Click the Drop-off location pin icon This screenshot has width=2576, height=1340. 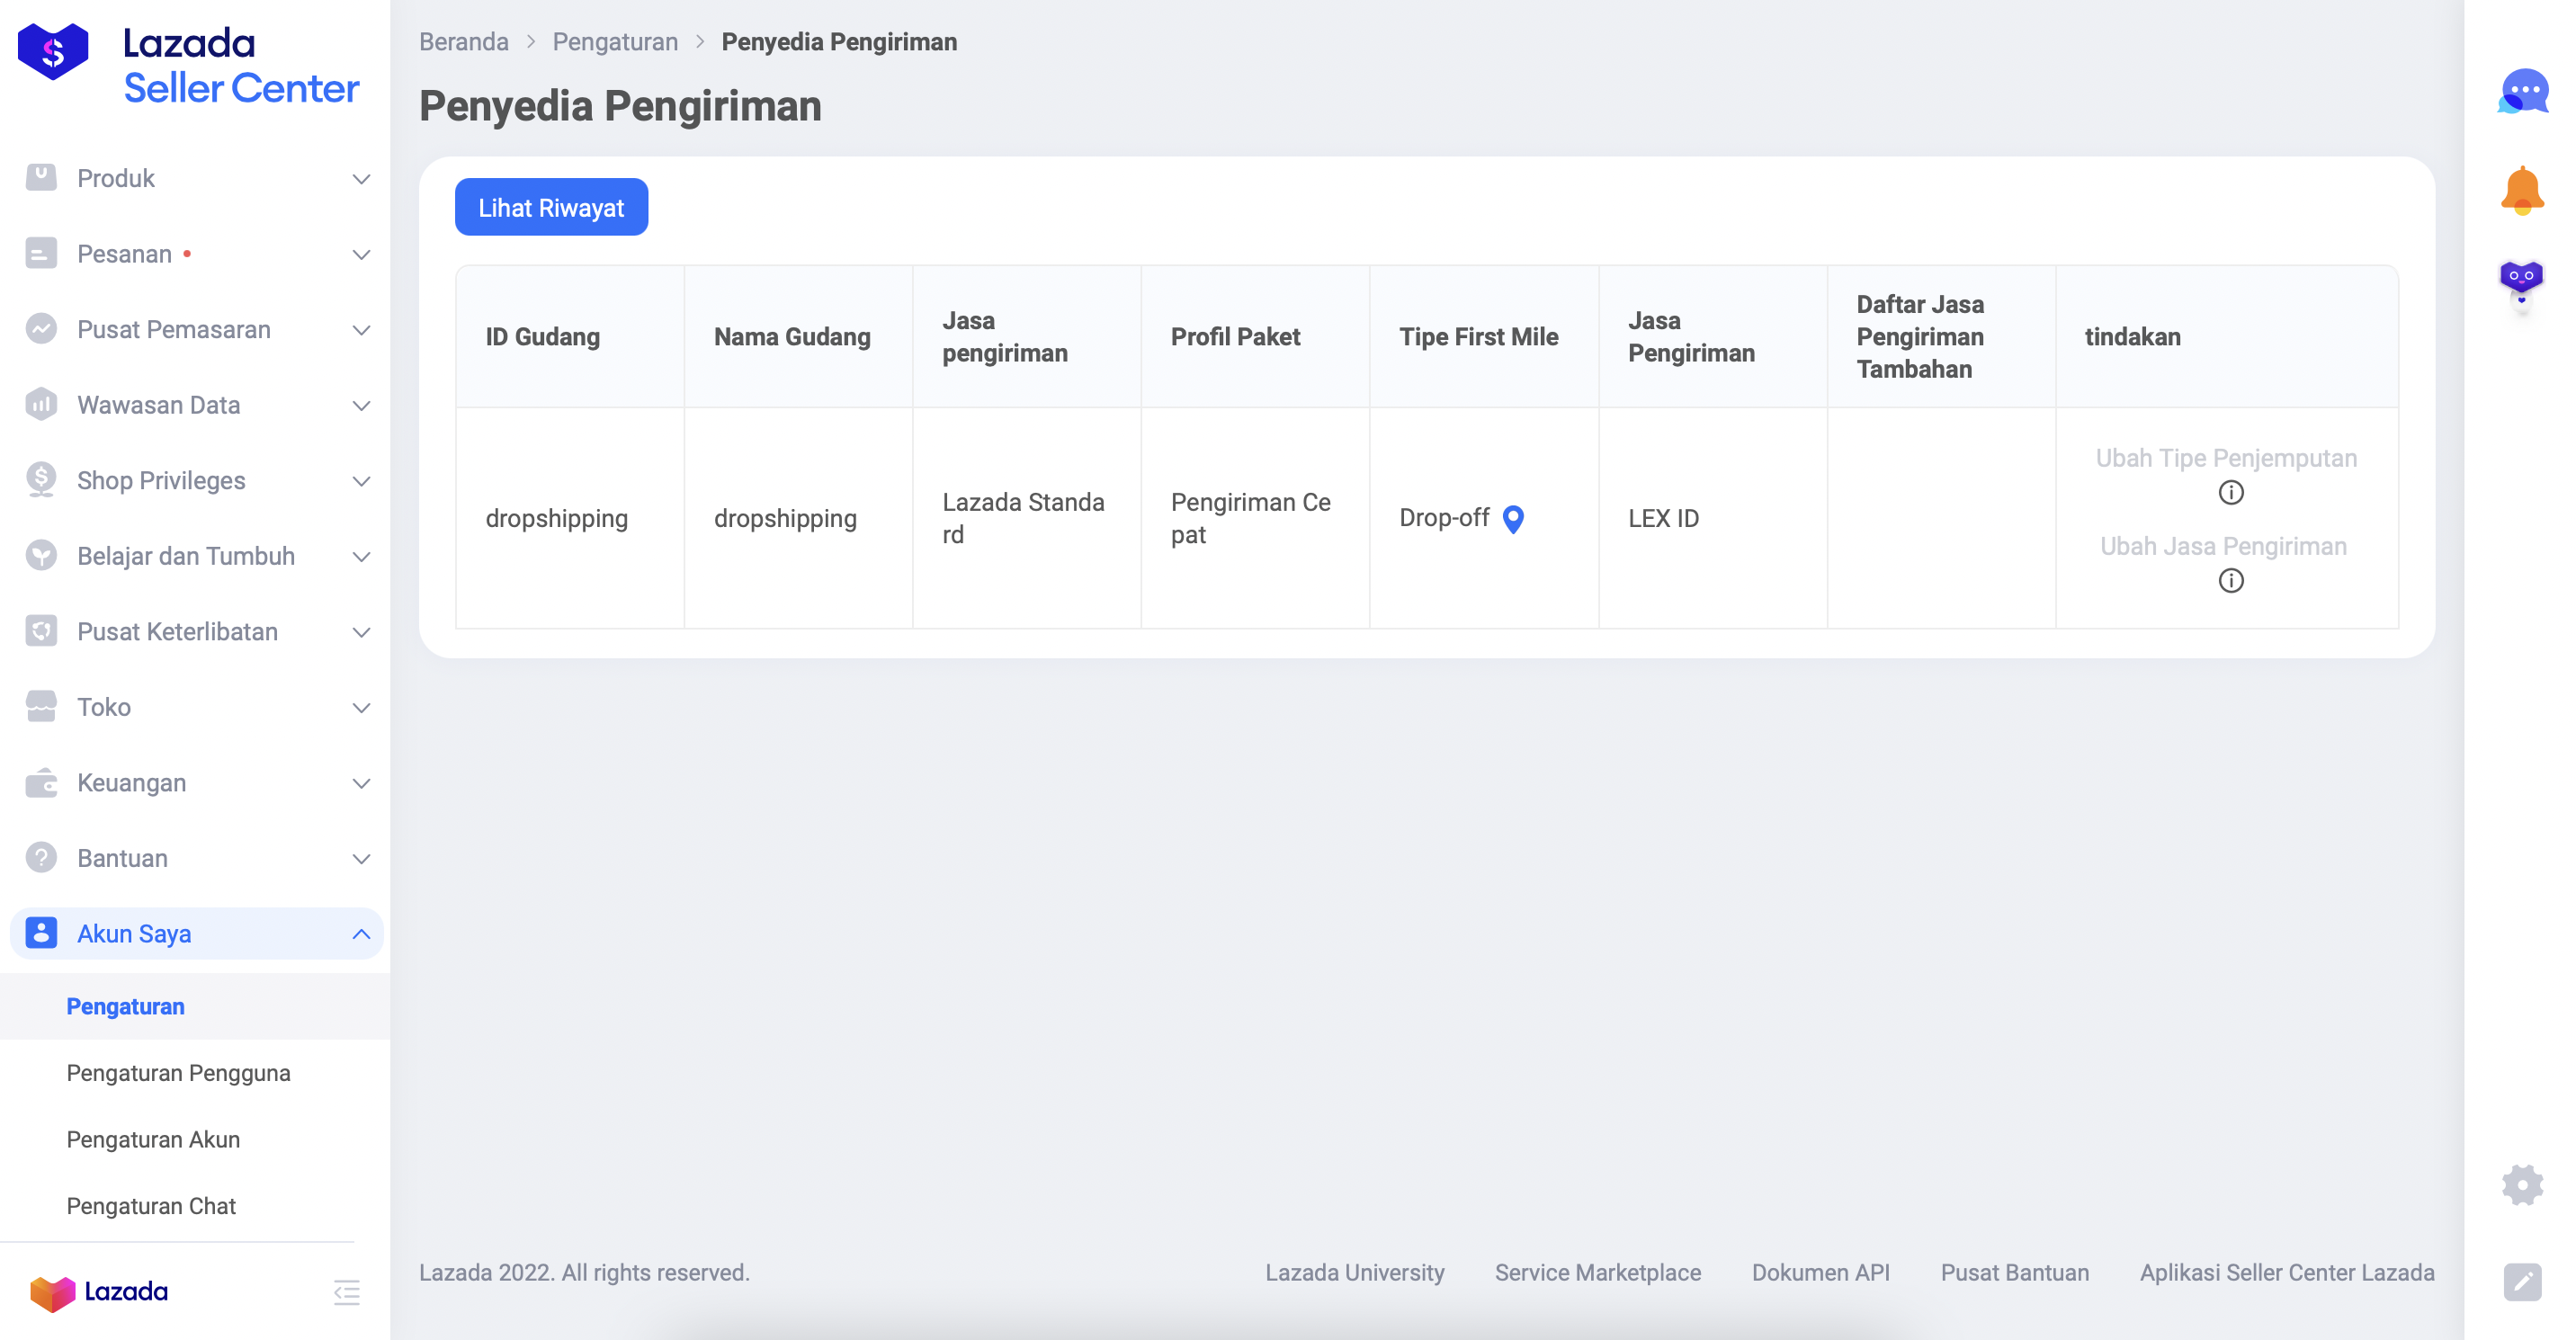(x=1513, y=519)
